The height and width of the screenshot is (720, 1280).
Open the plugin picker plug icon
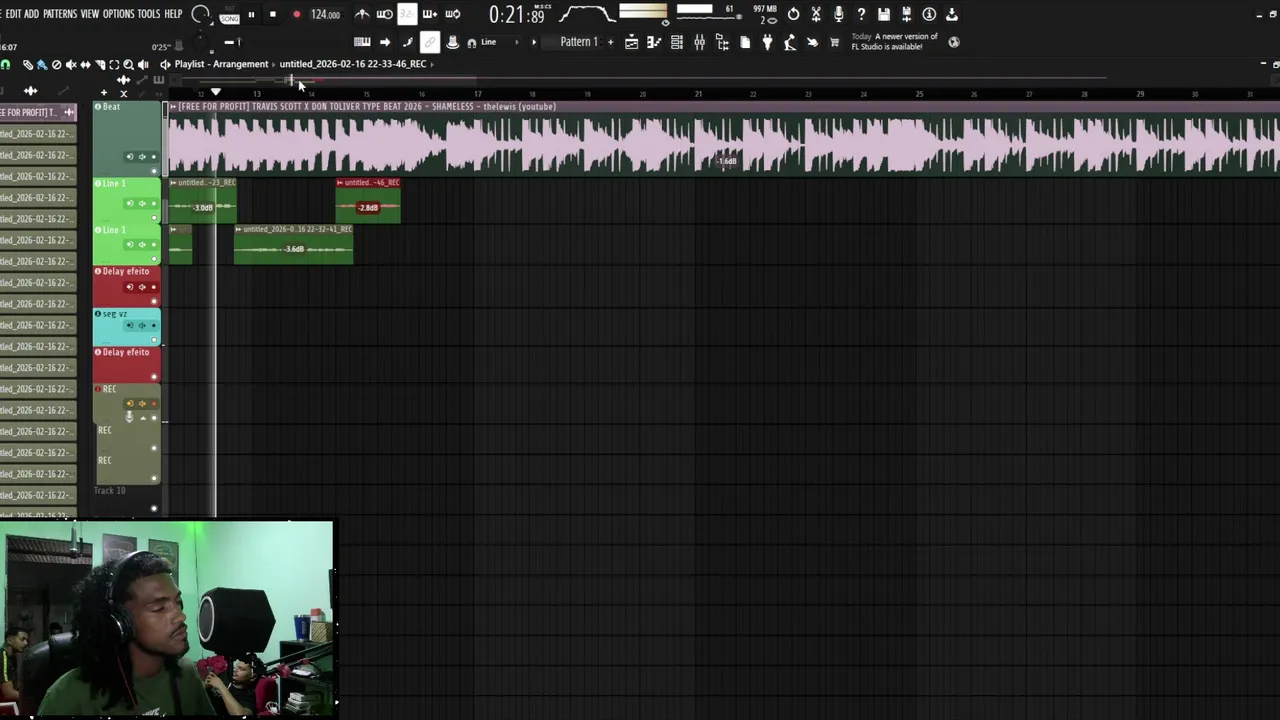coord(767,42)
